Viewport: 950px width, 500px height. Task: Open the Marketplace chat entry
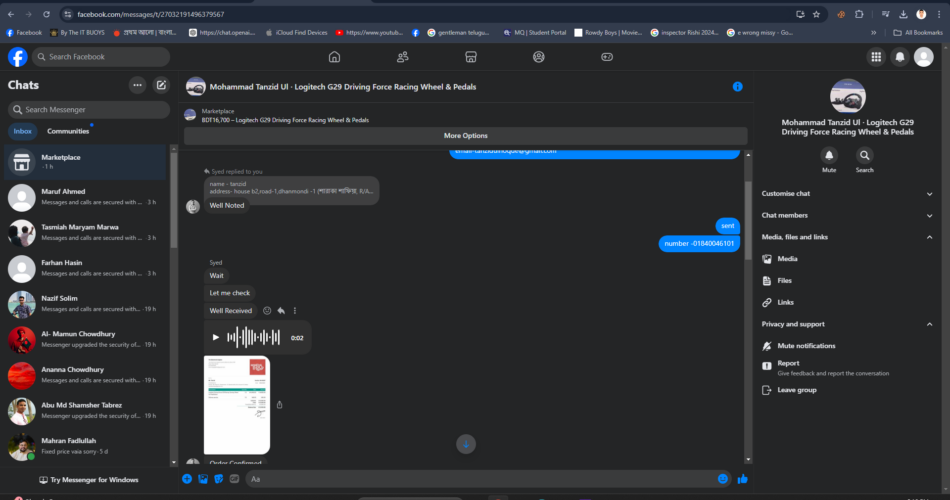[x=85, y=162]
